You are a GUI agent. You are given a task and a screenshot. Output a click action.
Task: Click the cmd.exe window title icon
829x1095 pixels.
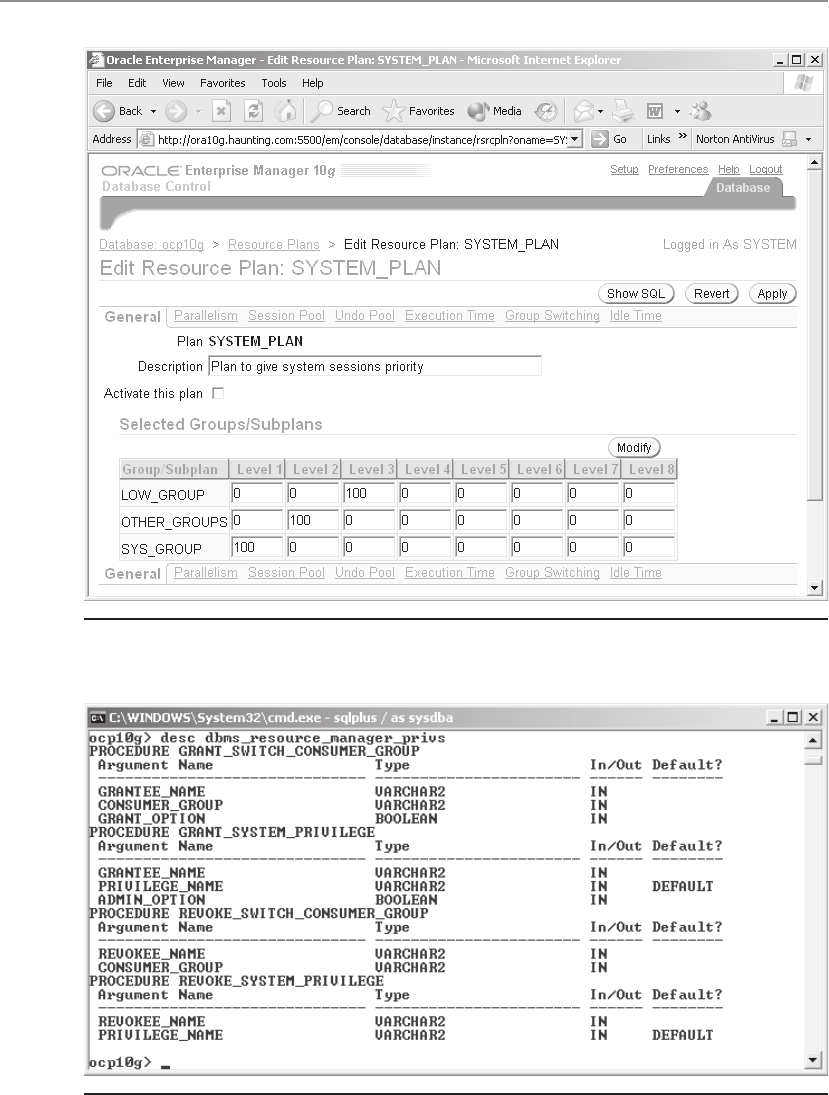point(97,718)
